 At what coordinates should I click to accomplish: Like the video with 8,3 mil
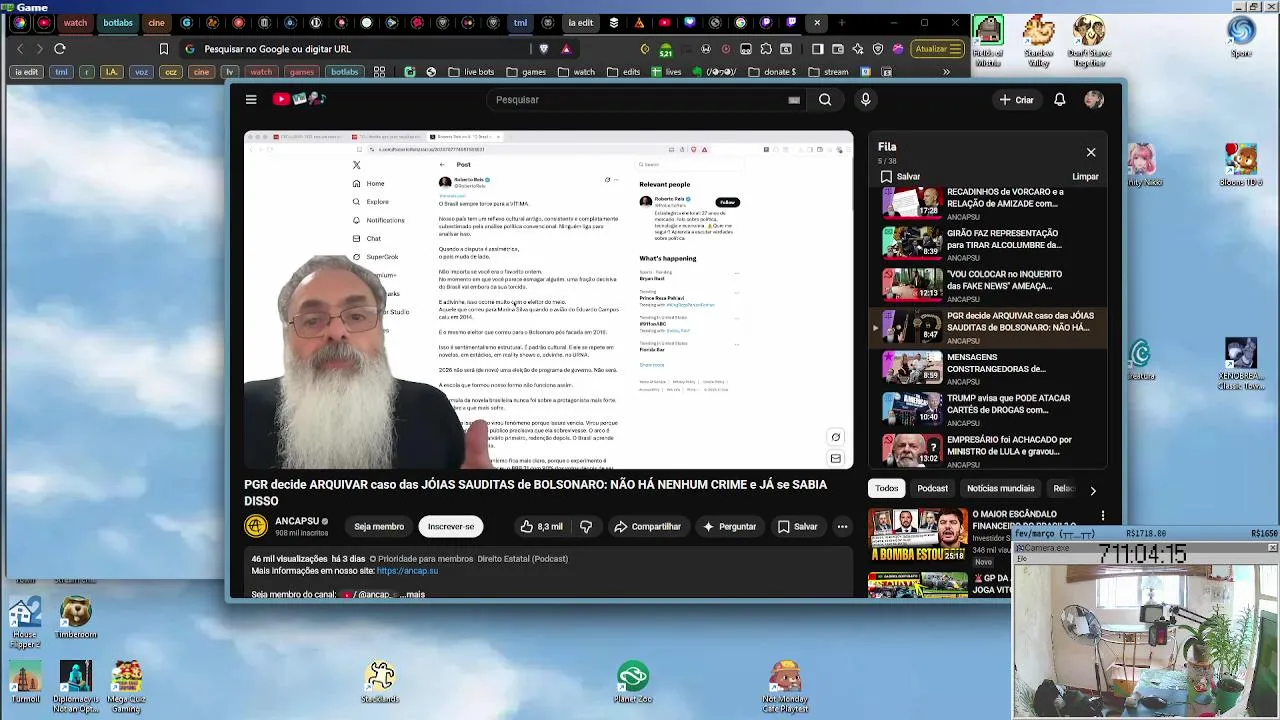541,526
